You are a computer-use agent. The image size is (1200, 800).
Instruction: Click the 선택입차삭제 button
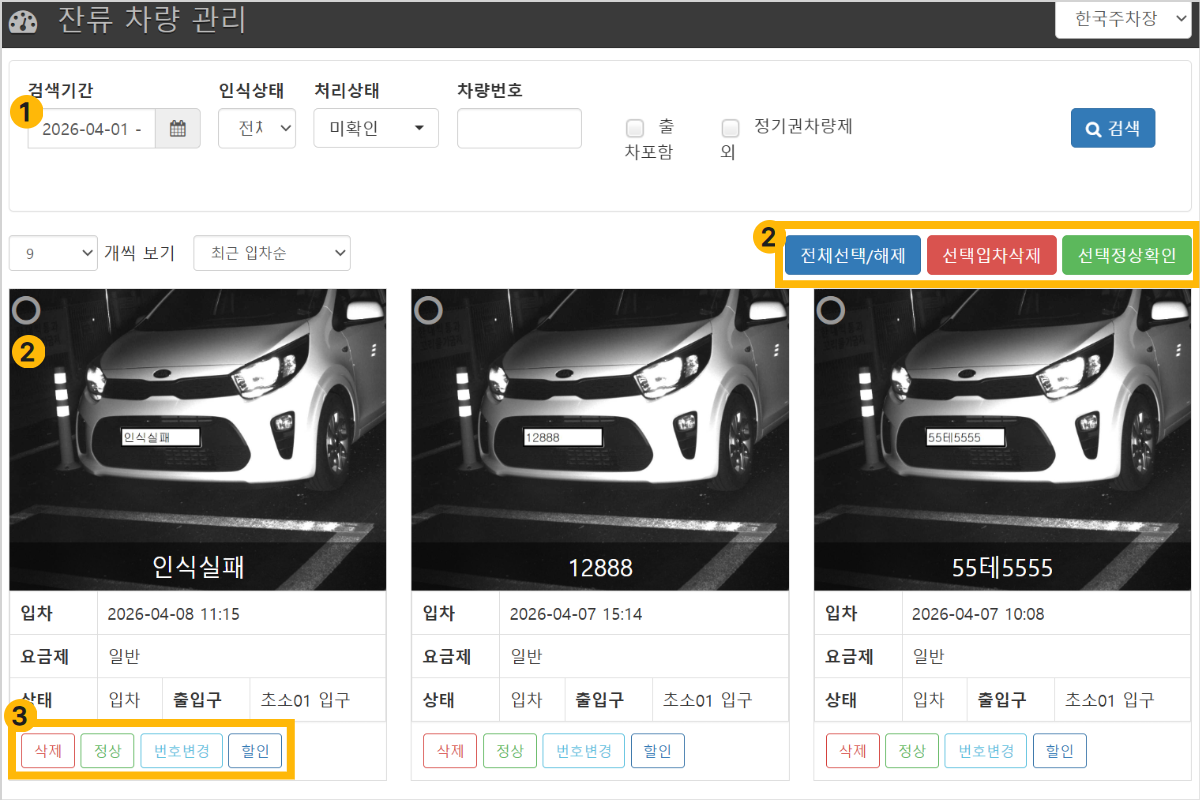click(992, 255)
